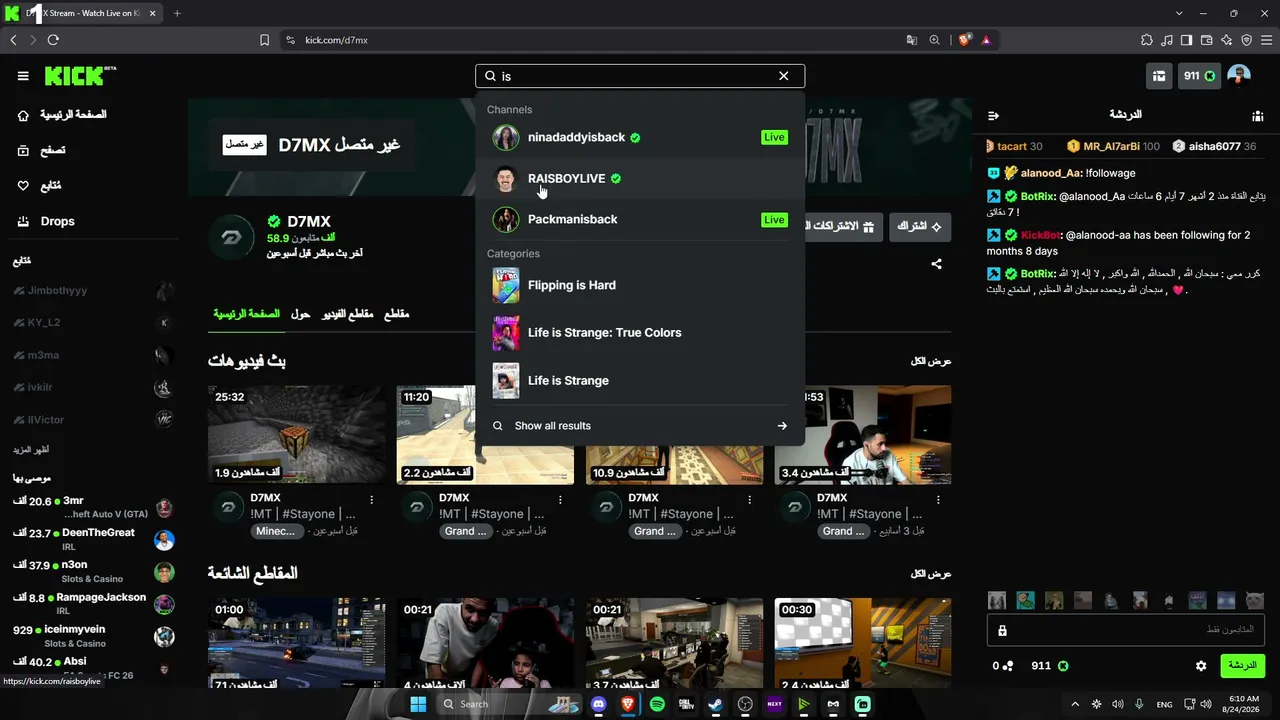The width and height of the screenshot is (1280, 720).
Task: Open the 911 Kick points balance in header
Action: [1199, 76]
